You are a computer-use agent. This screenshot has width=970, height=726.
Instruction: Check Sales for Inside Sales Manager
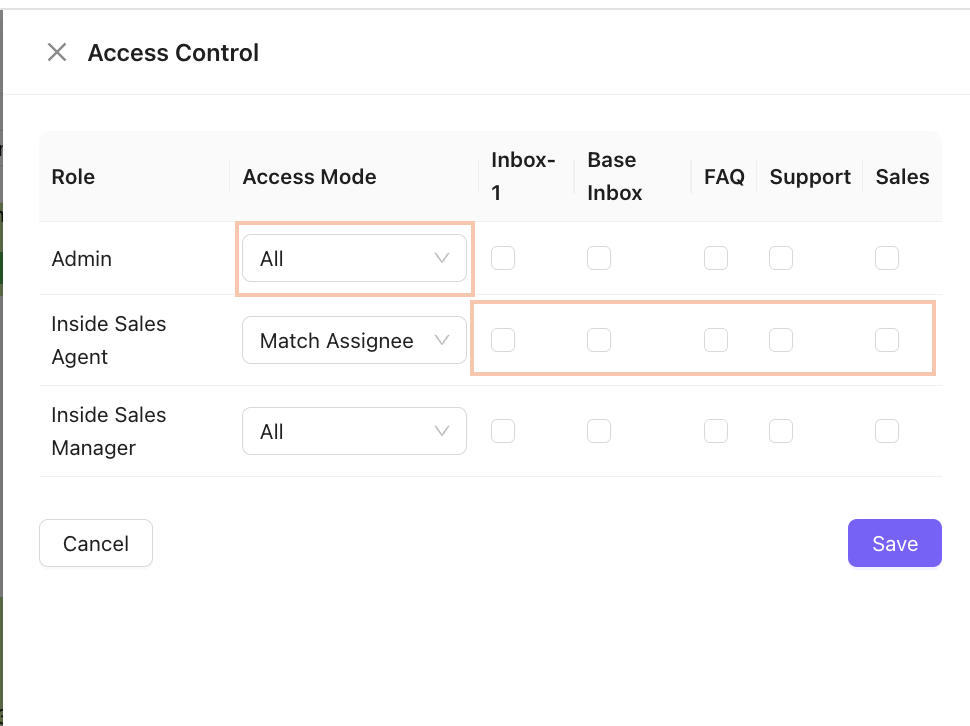pos(887,431)
